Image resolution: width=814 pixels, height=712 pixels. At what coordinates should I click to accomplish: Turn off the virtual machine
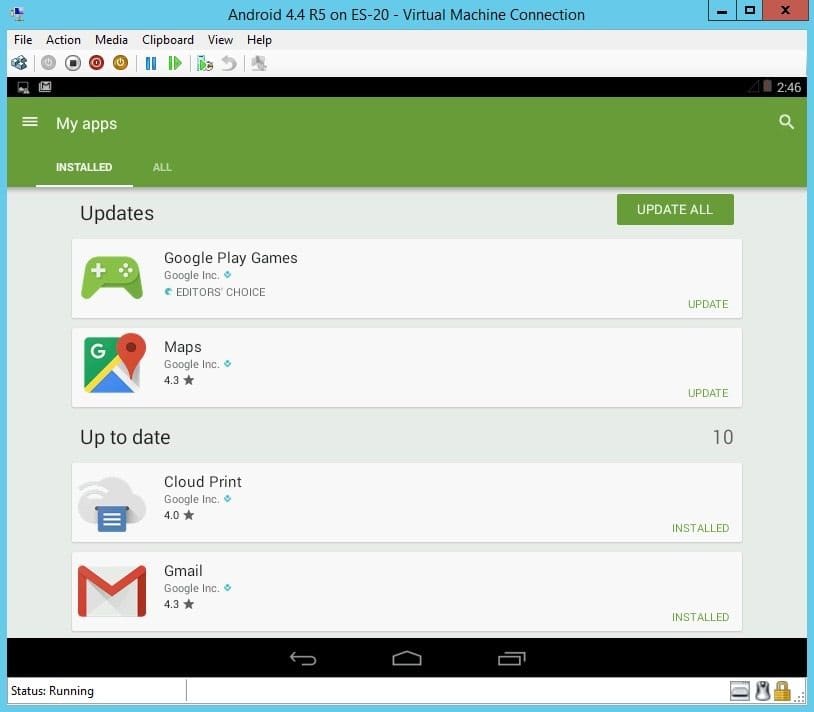click(x=73, y=63)
